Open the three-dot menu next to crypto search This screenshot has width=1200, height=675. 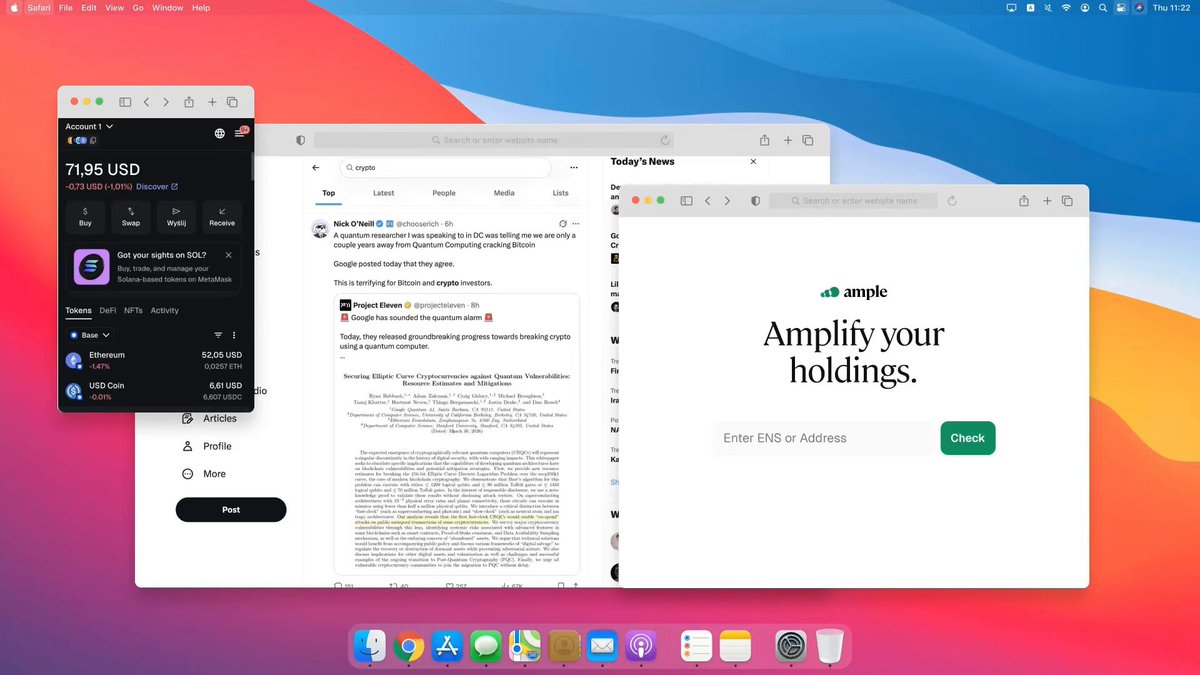click(x=574, y=168)
